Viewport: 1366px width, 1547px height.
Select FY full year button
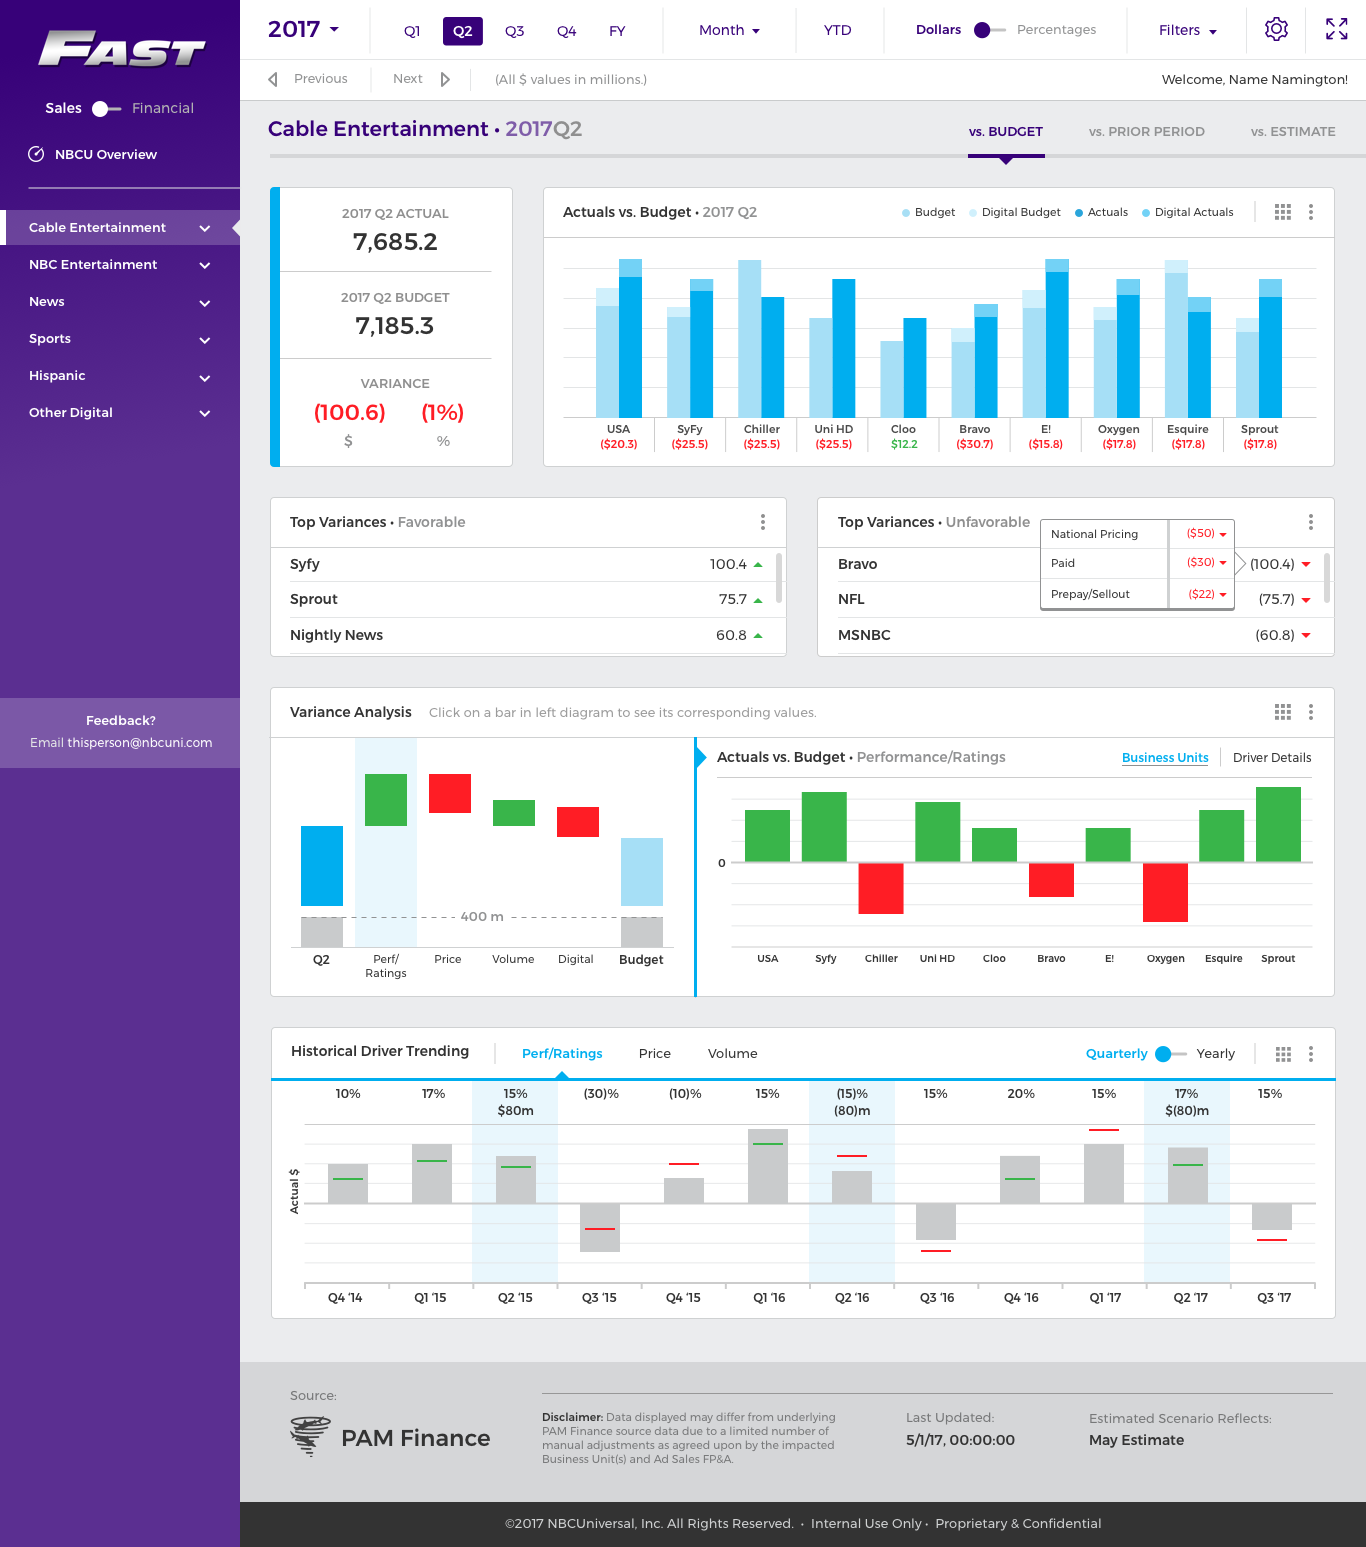tap(618, 31)
